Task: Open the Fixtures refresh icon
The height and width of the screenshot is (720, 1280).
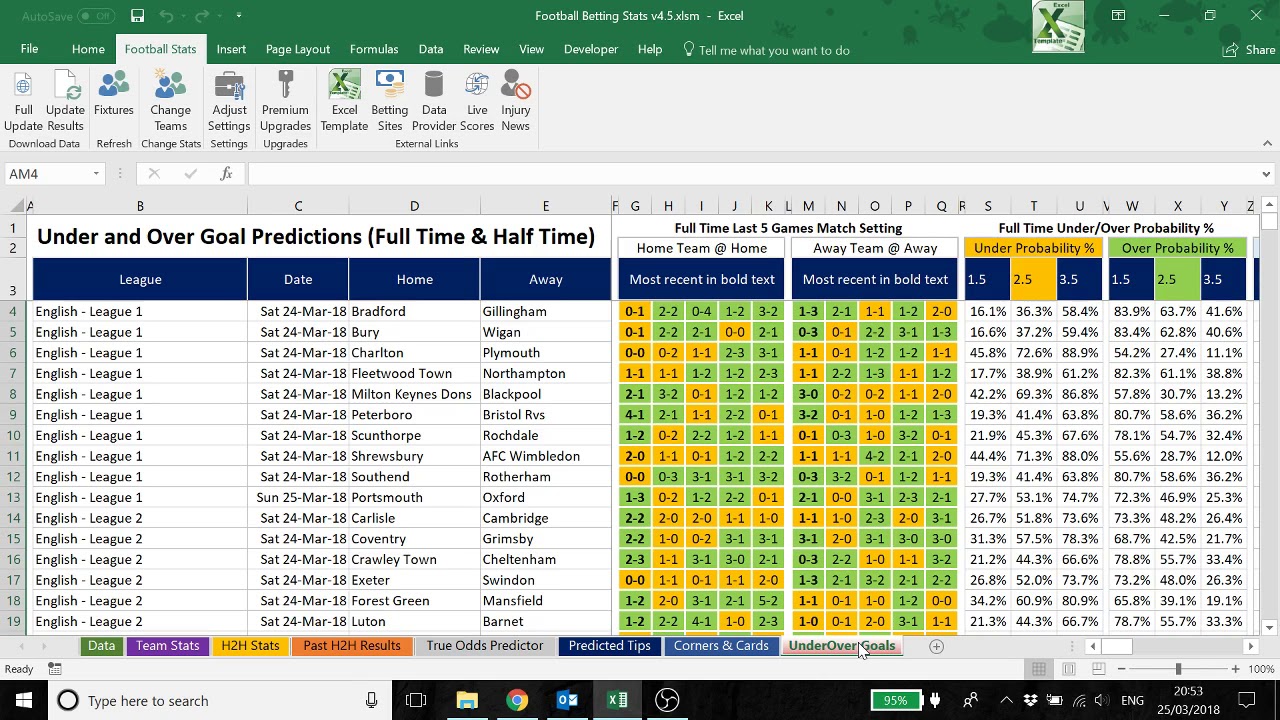Action: click(x=114, y=95)
